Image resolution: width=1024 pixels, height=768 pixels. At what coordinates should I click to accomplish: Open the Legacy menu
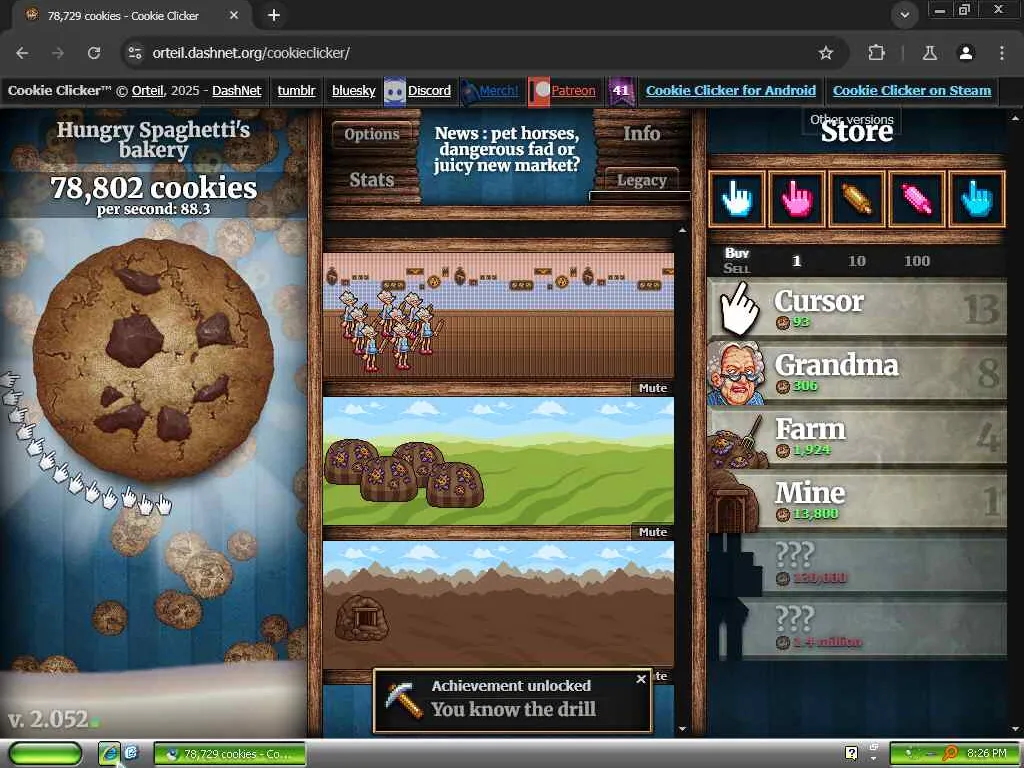641,180
